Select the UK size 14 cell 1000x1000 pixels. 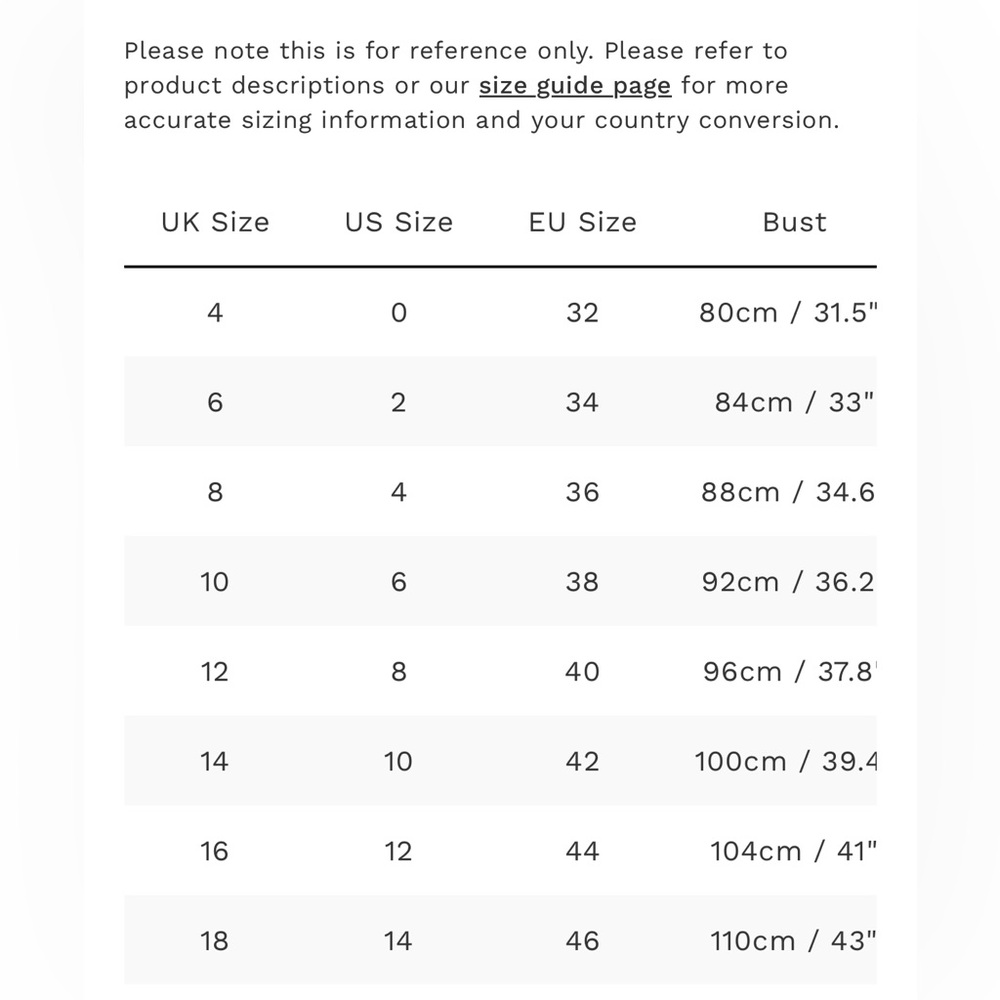click(x=215, y=761)
